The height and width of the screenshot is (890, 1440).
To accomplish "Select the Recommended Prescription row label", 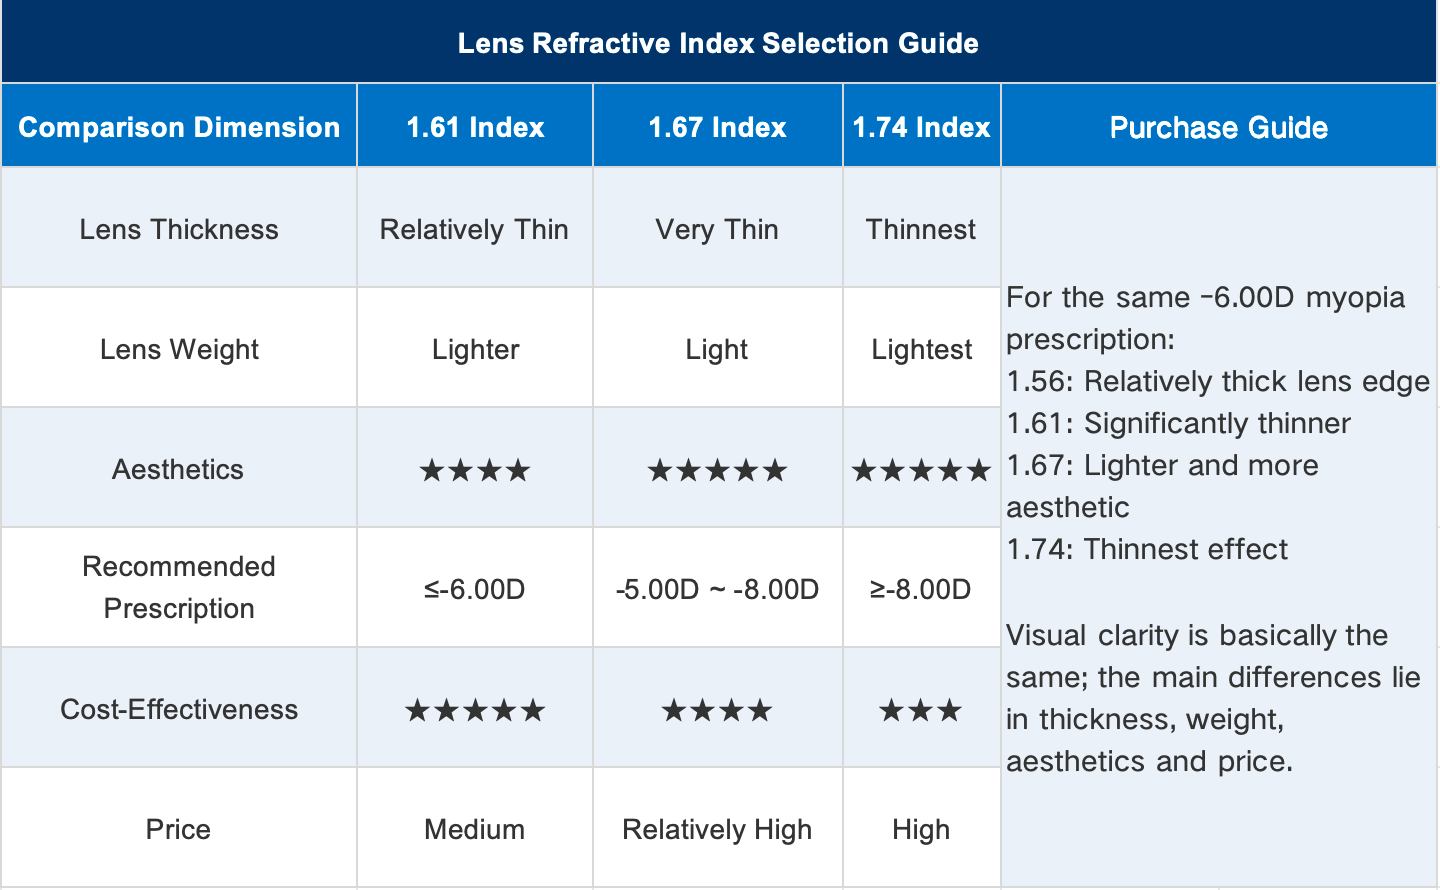I will point(179,587).
